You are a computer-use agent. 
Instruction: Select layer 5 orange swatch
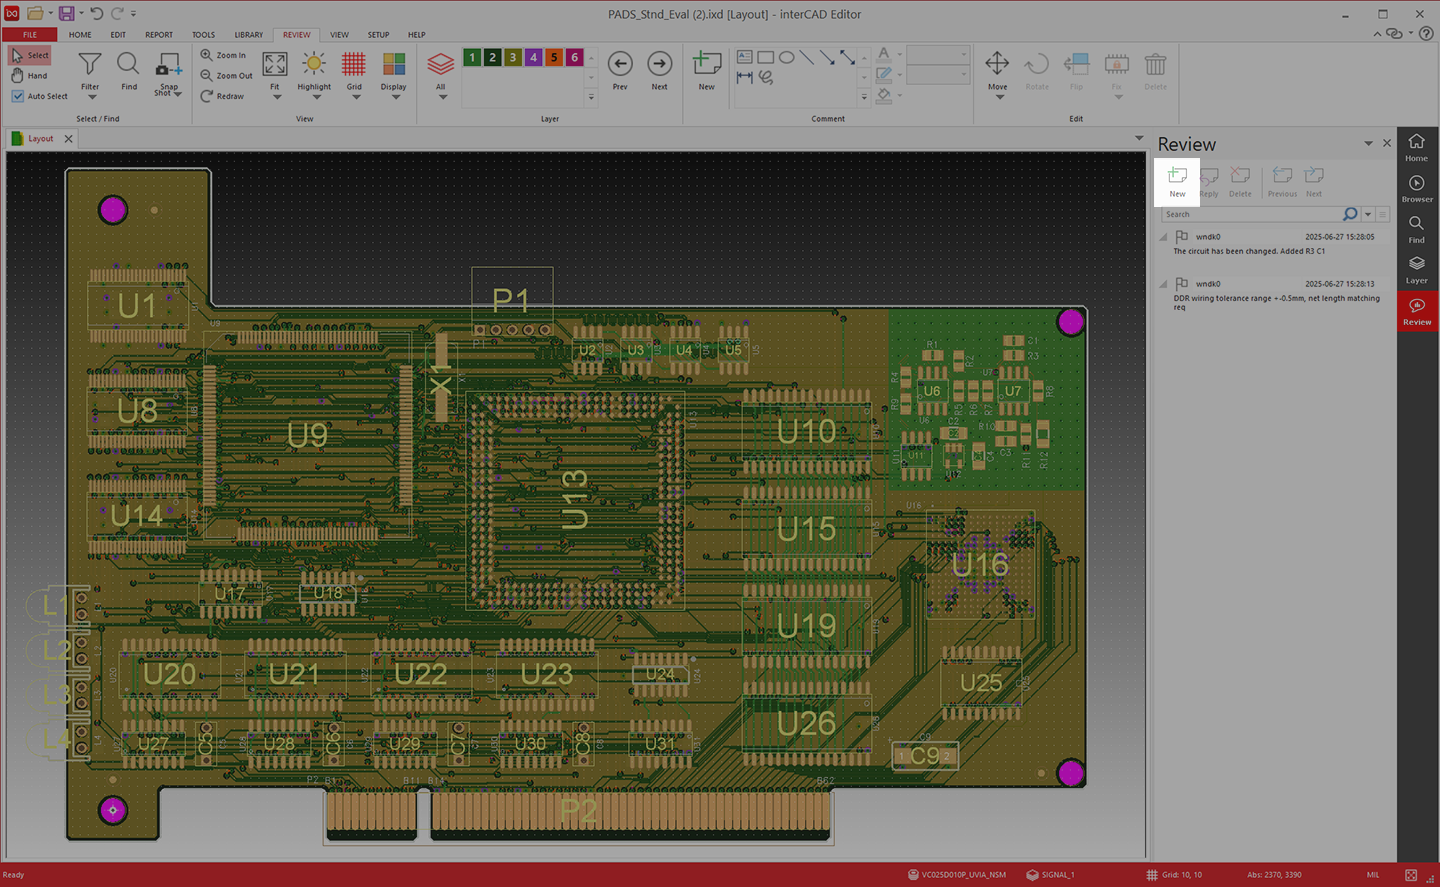[554, 58]
